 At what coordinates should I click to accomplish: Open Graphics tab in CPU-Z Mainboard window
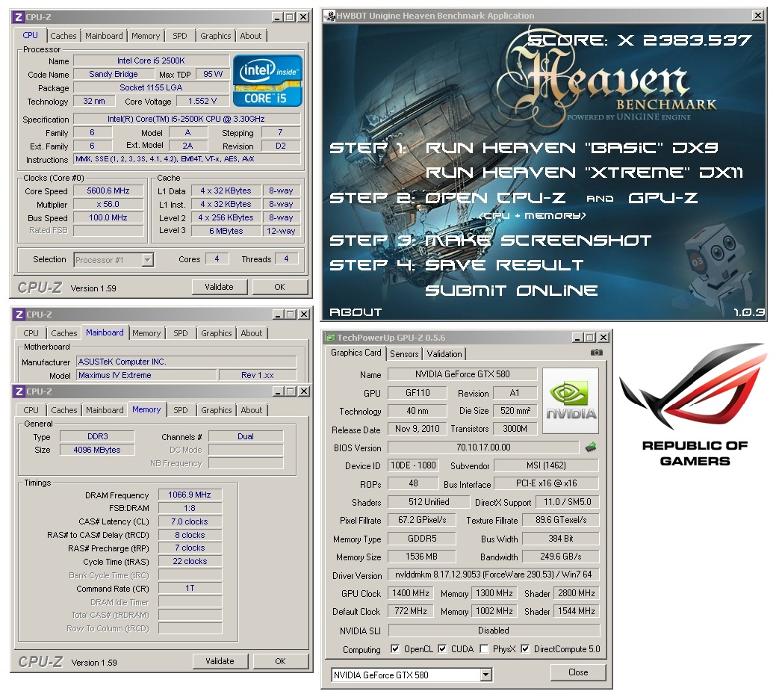tap(216, 333)
